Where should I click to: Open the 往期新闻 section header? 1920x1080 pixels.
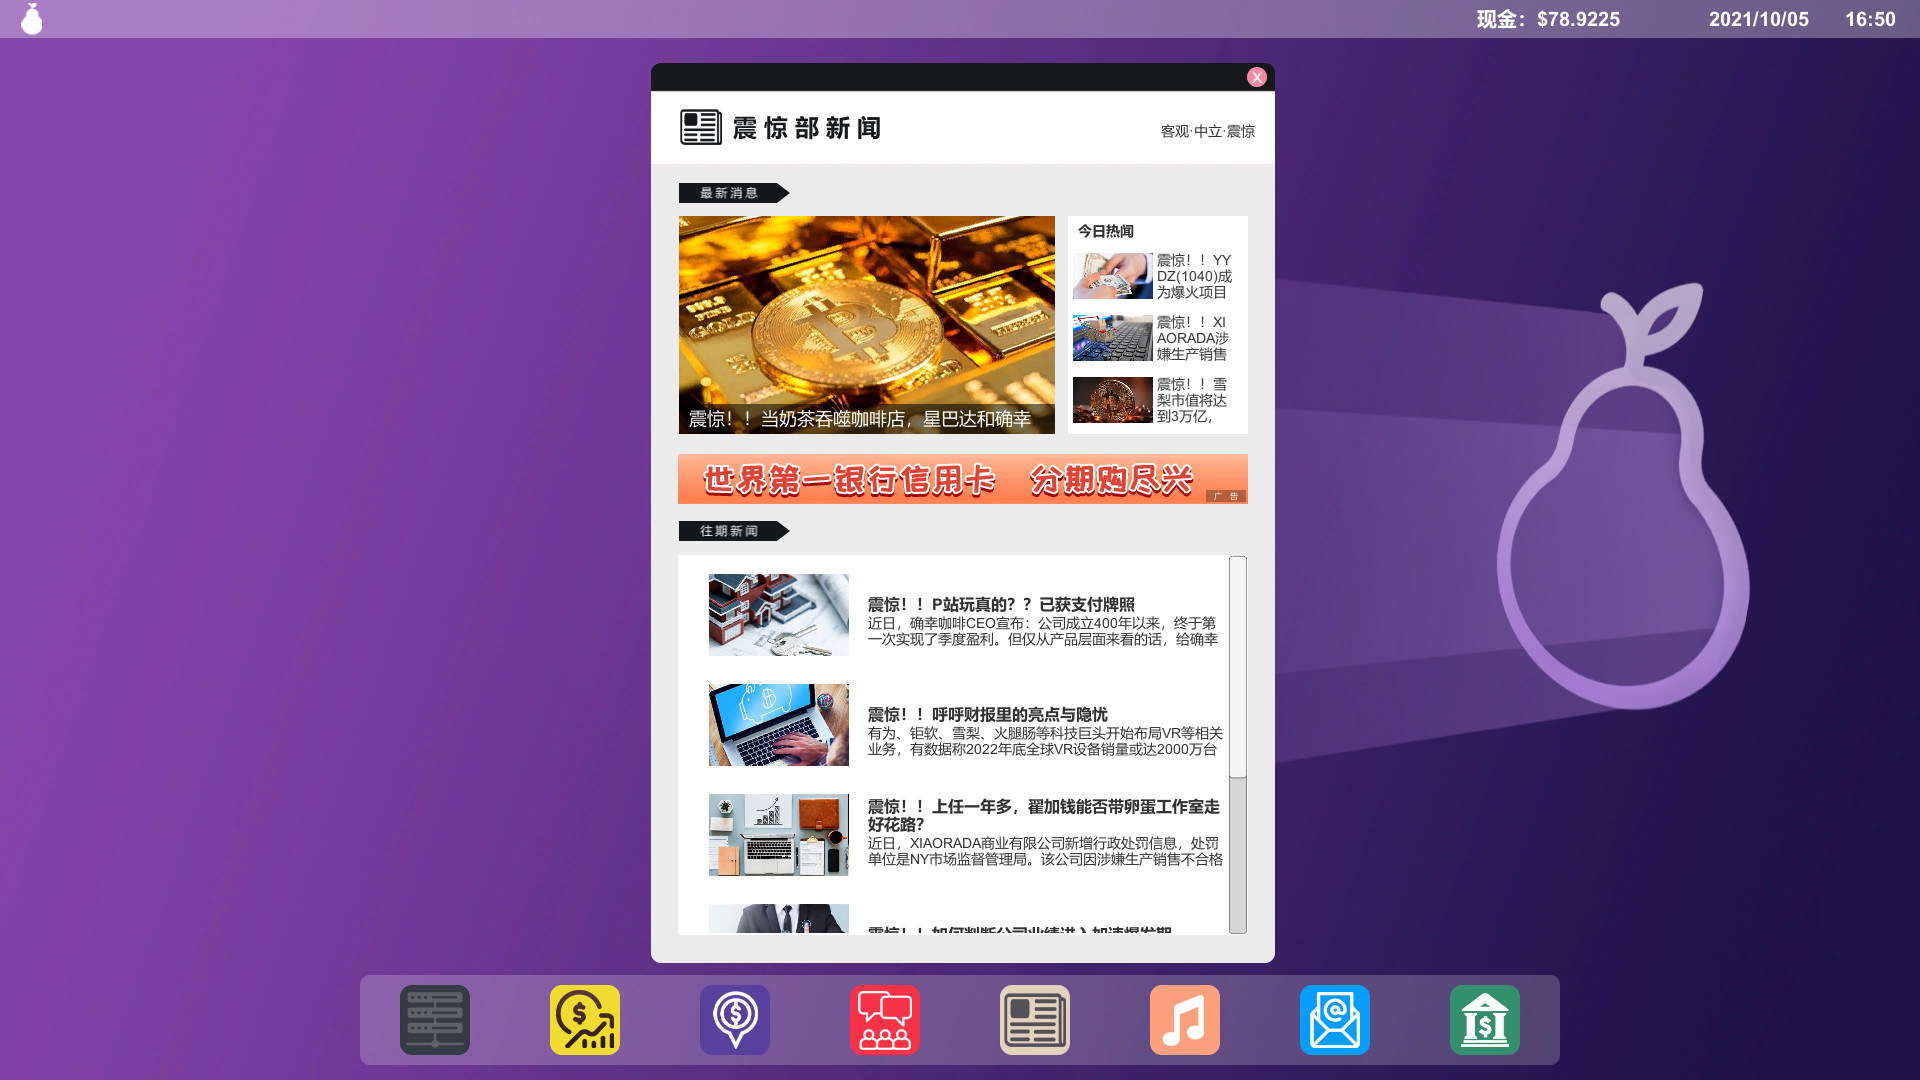731,531
